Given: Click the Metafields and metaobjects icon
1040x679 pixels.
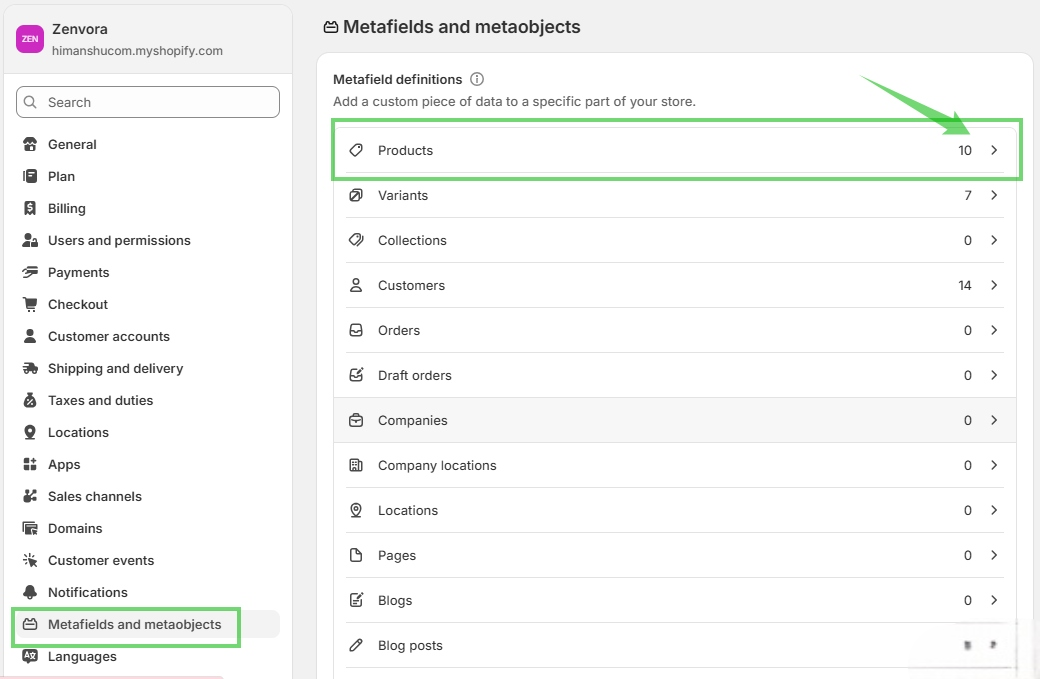Looking at the screenshot, I should 31,624.
